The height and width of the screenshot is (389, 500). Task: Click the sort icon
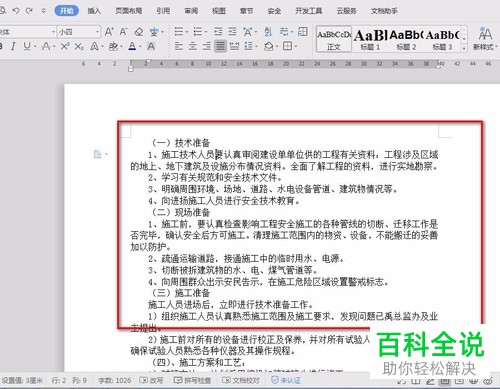268,32
